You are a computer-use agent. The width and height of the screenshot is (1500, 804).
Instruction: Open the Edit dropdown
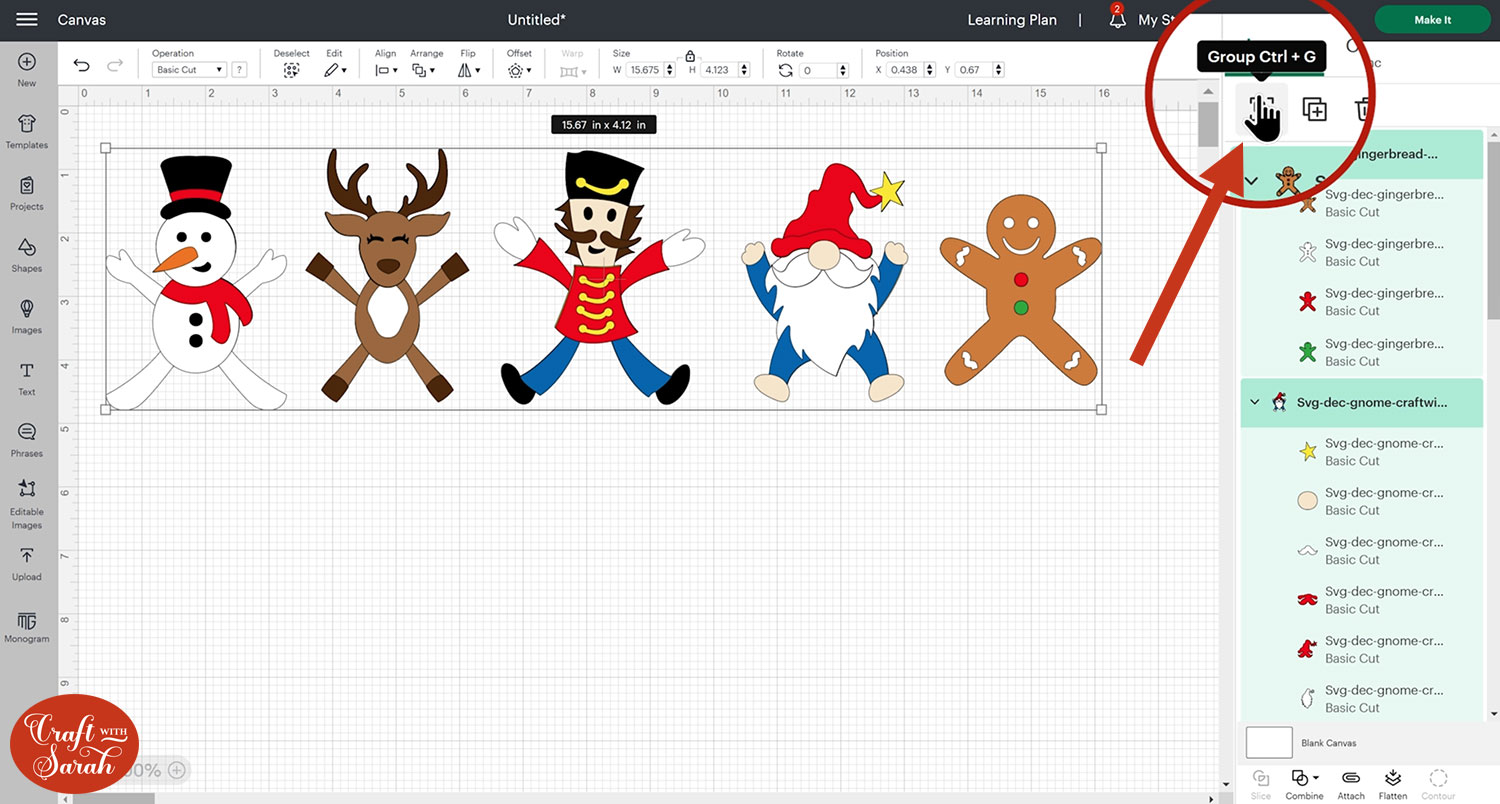(x=335, y=70)
